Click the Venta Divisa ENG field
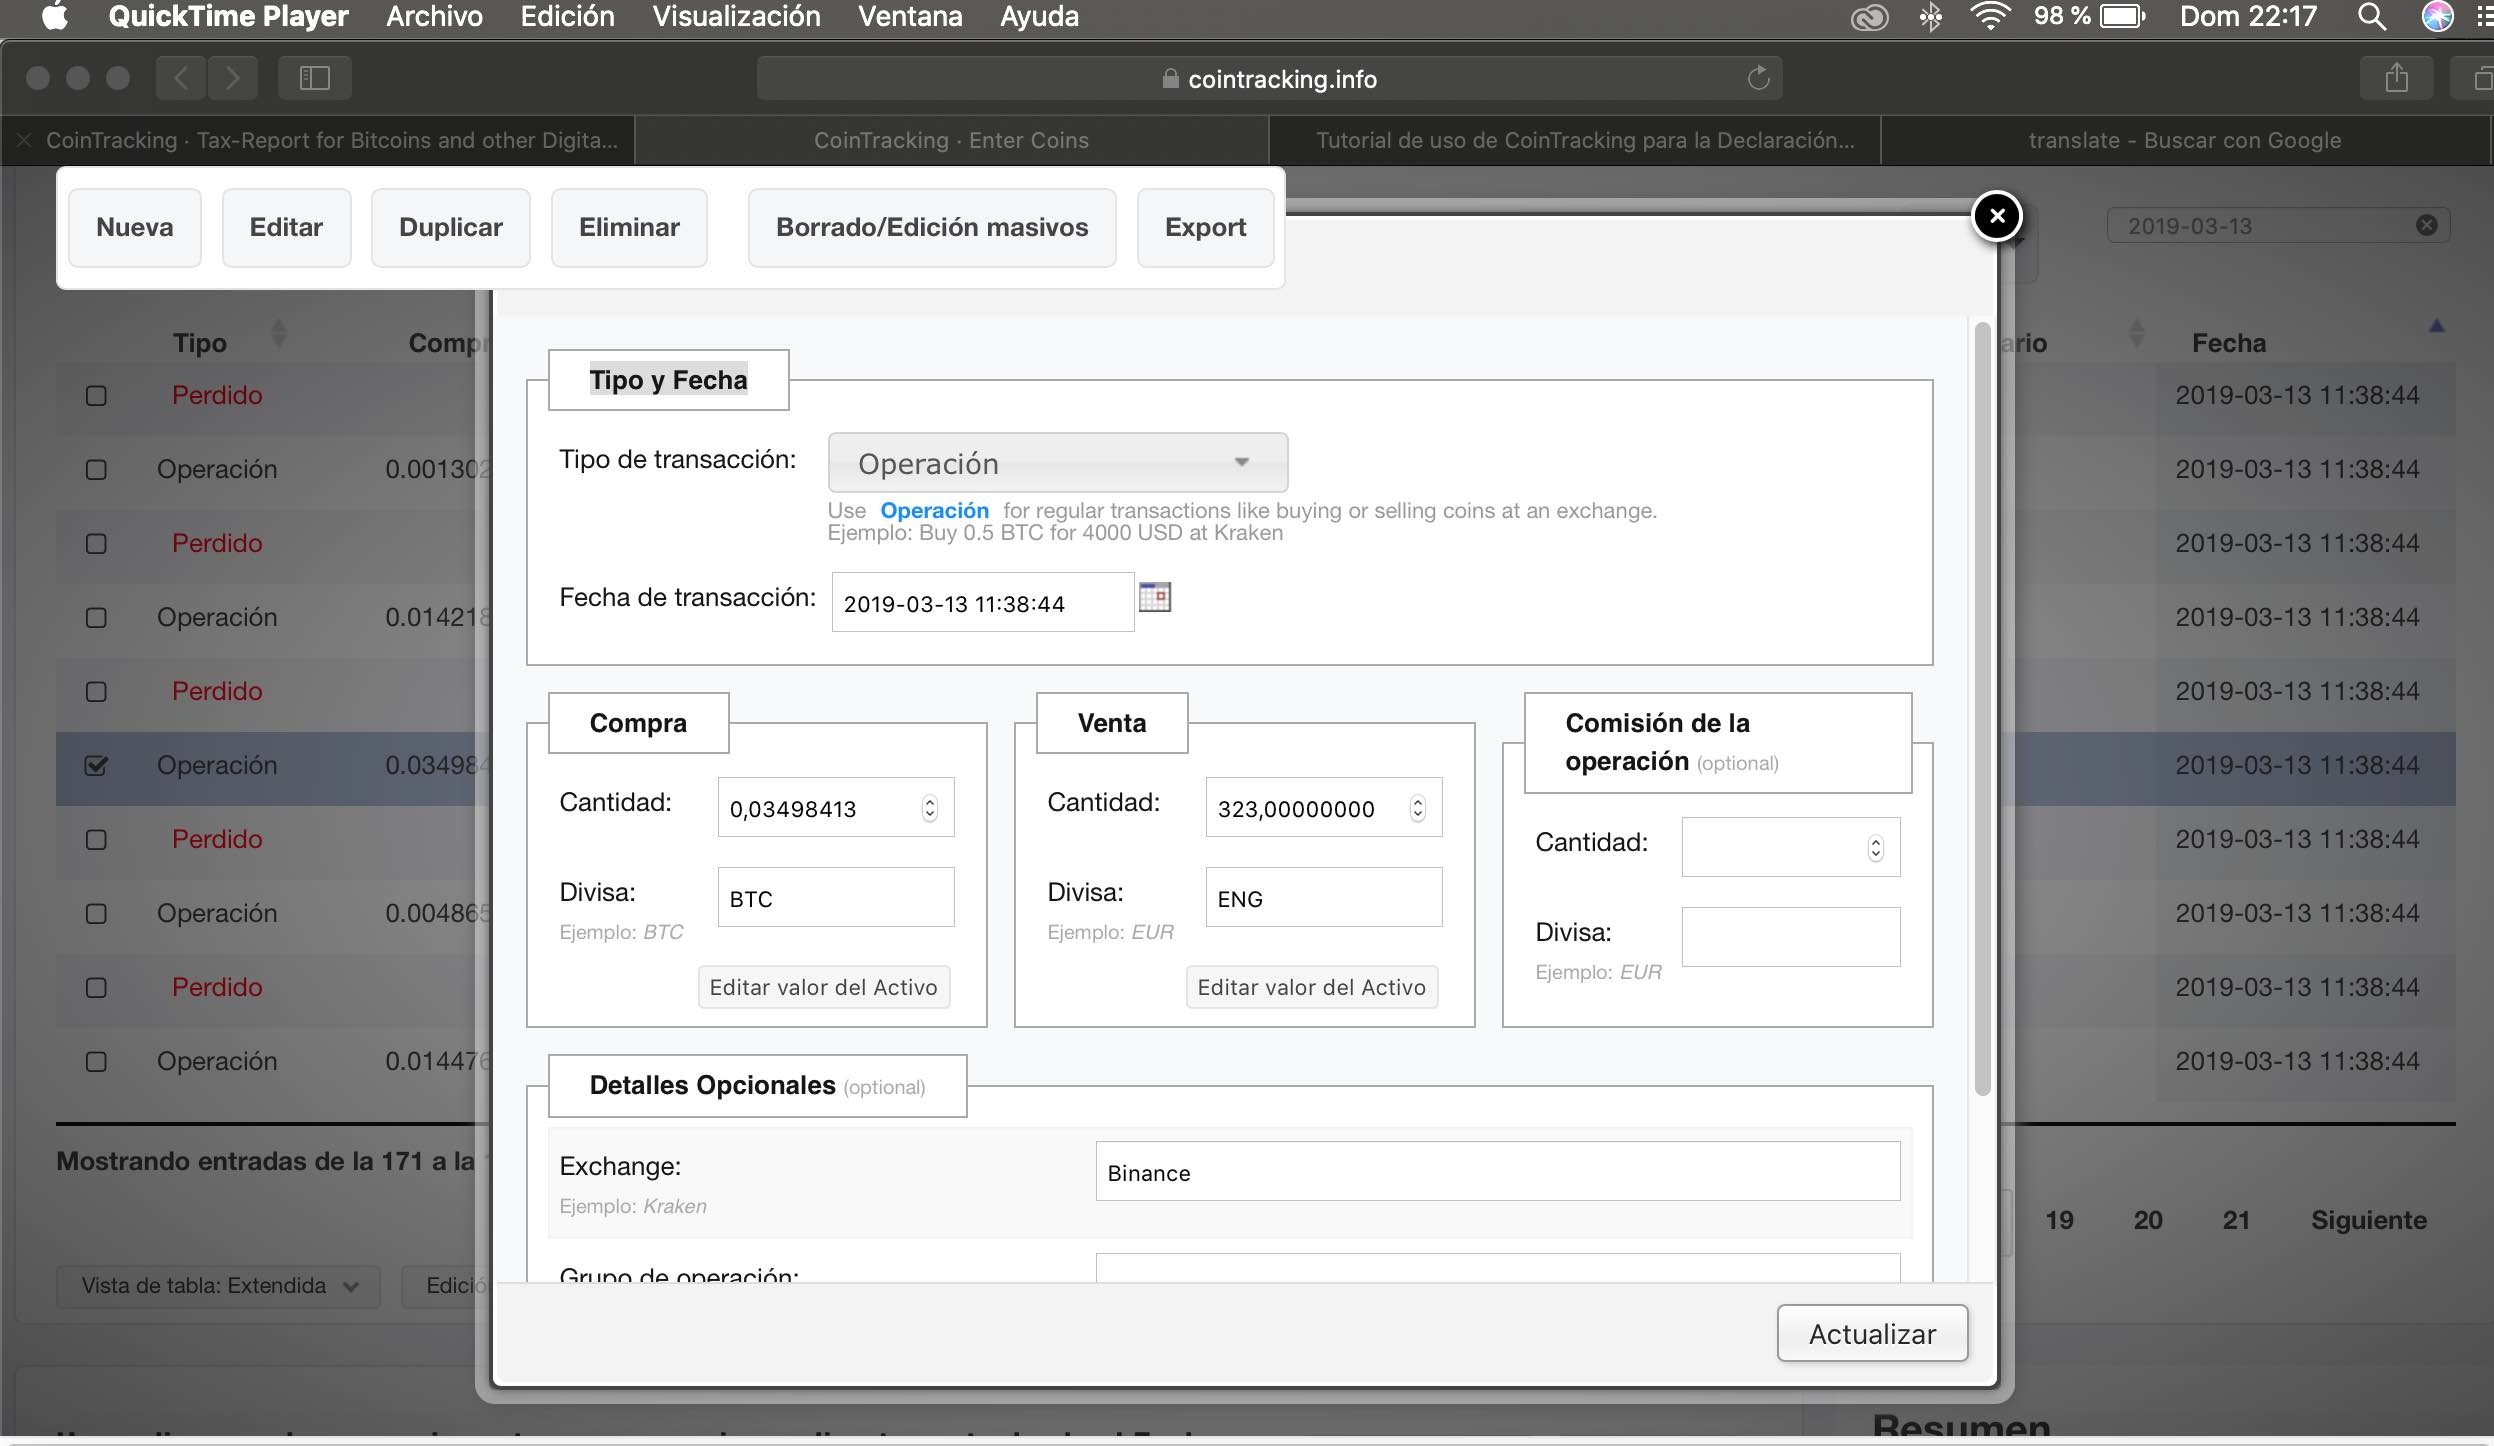 (1324, 897)
